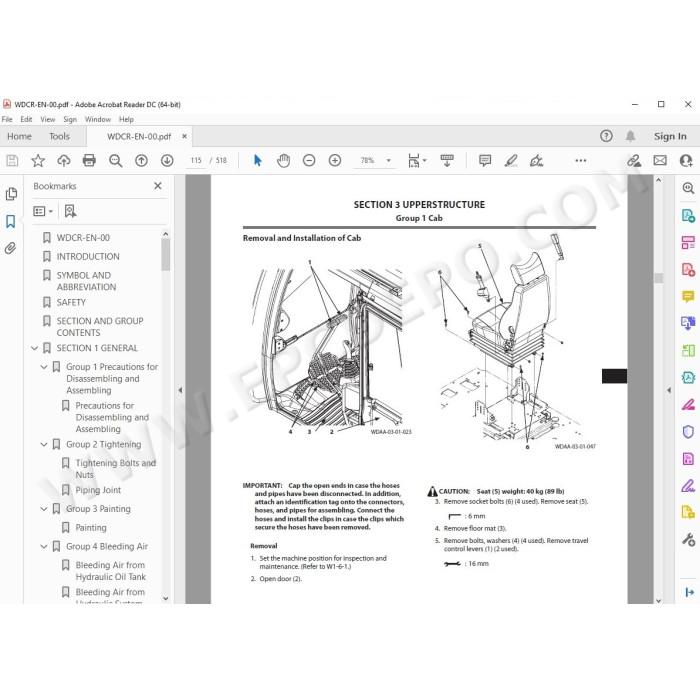Open the attachments paperclip panel
This screenshot has width=700, height=700.
(x=11, y=248)
